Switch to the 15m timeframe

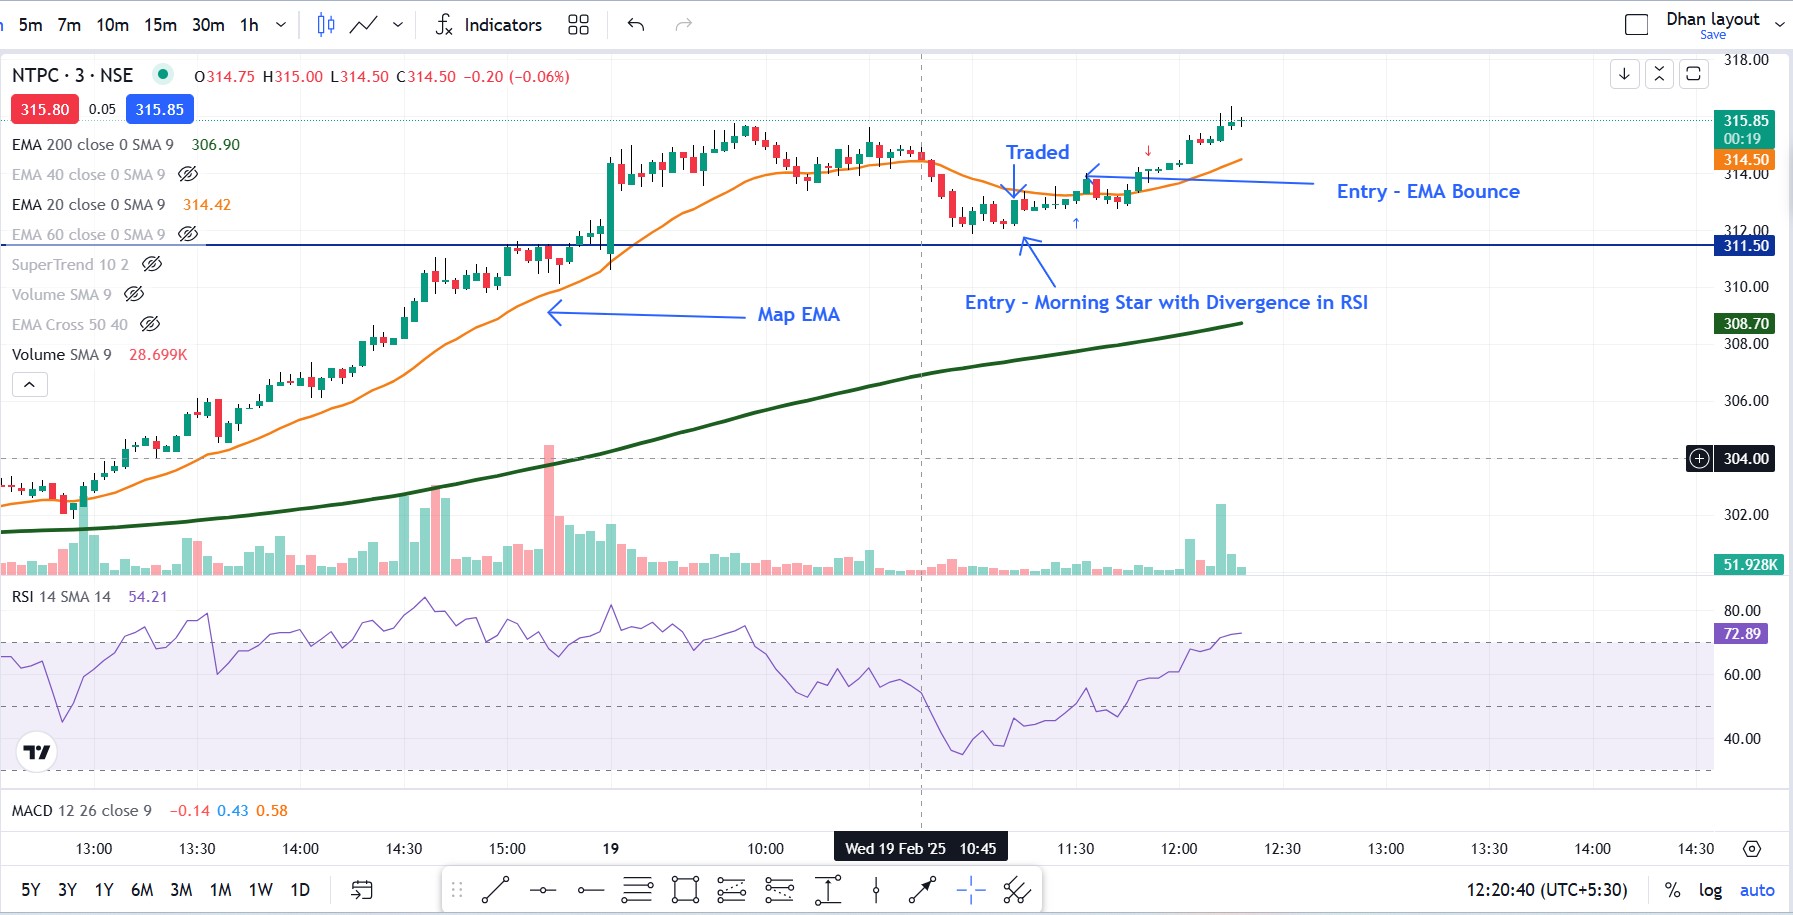click(x=160, y=24)
